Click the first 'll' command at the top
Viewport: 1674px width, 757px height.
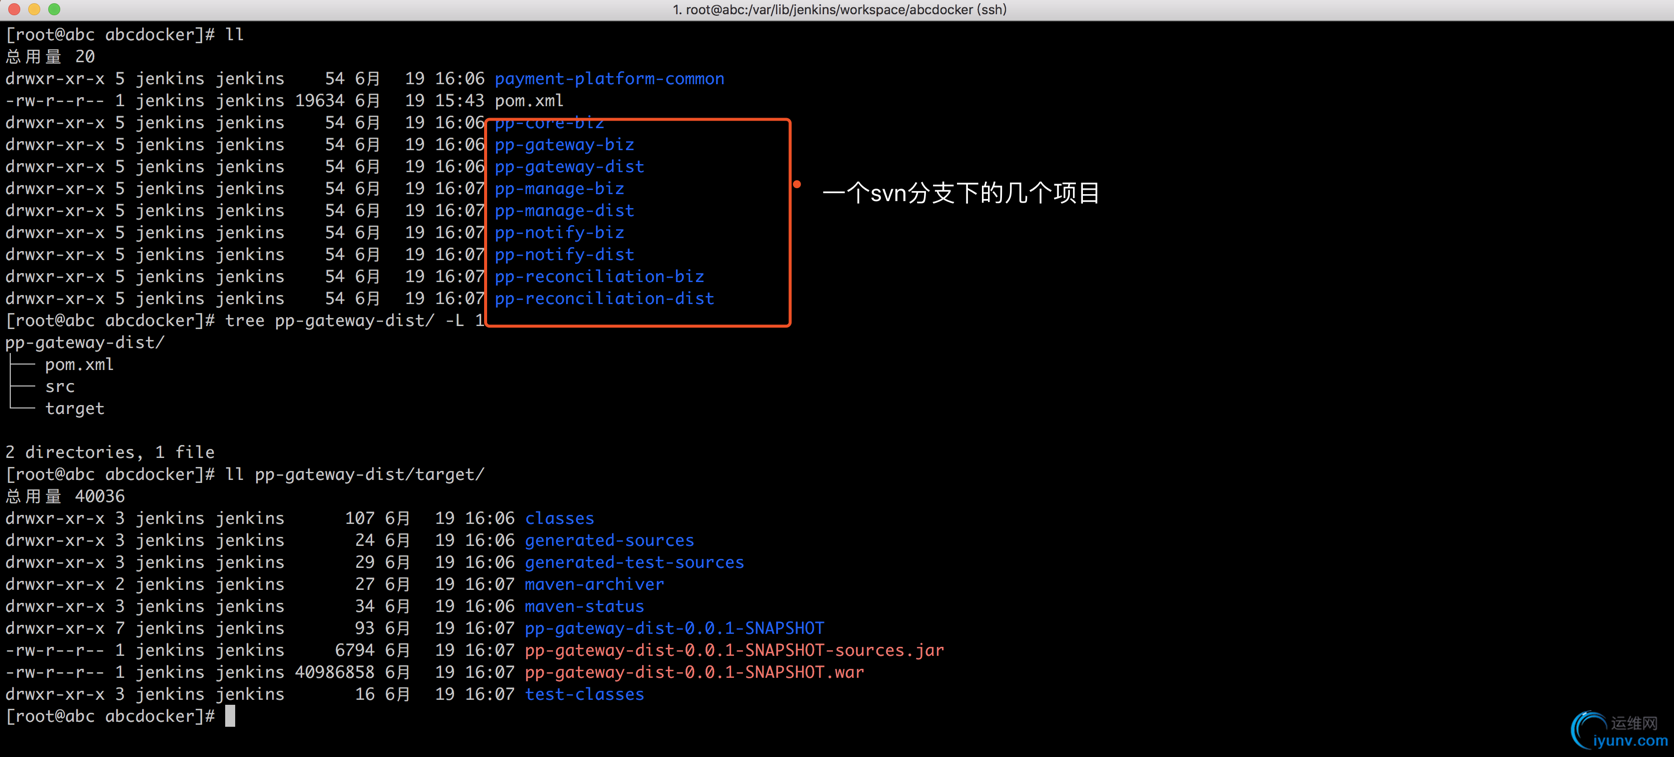pyautogui.click(x=234, y=34)
